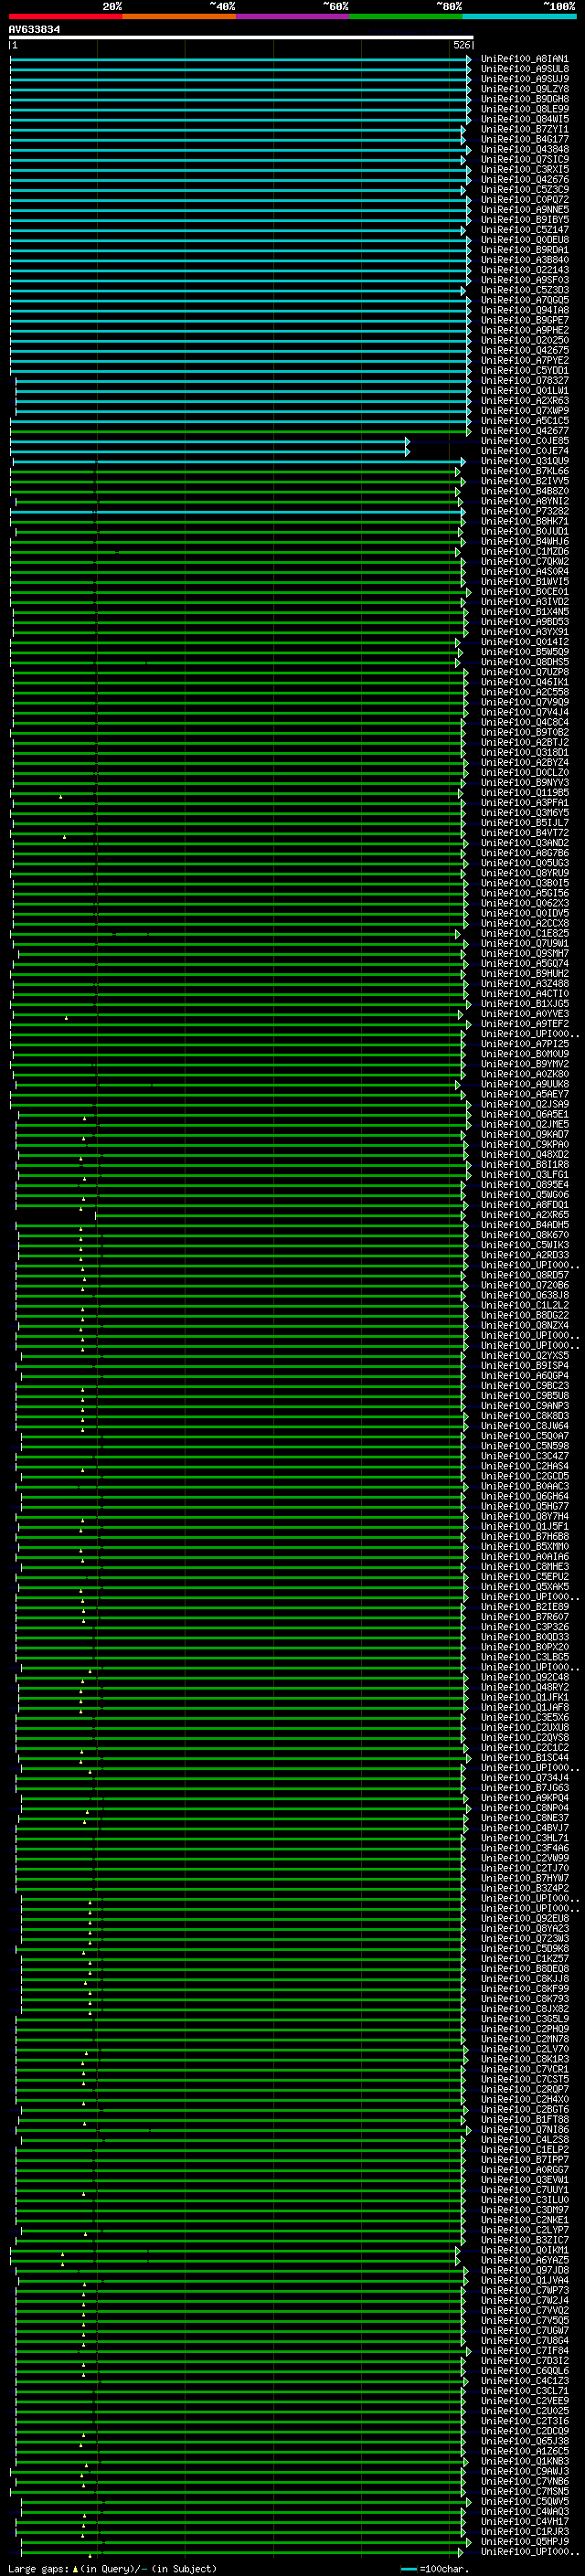Select hit UniRef100_A9TEF2
The image size is (585, 2576).
pyautogui.click(x=524, y=1024)
